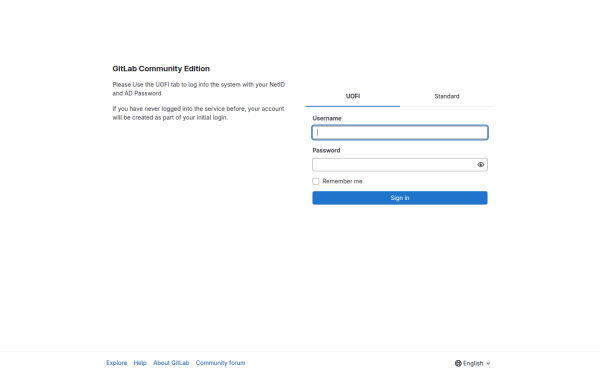Open the Explore footer link
This screenshot has height=375, width=600.
(x=117, y=363)
